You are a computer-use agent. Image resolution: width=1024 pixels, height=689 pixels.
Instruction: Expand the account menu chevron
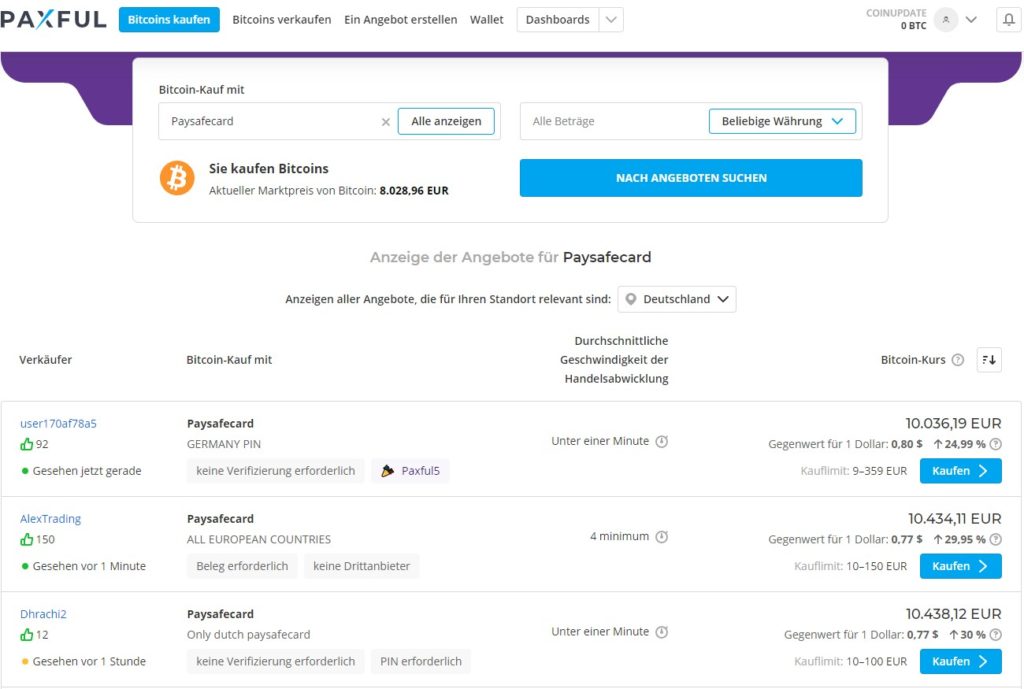(x=971, y=20)
